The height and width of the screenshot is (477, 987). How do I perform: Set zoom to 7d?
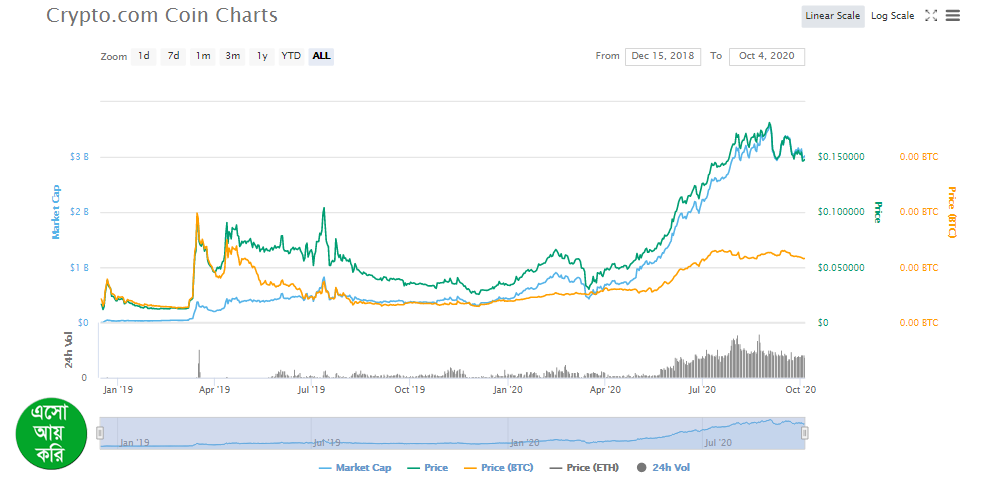click(173, 56)
